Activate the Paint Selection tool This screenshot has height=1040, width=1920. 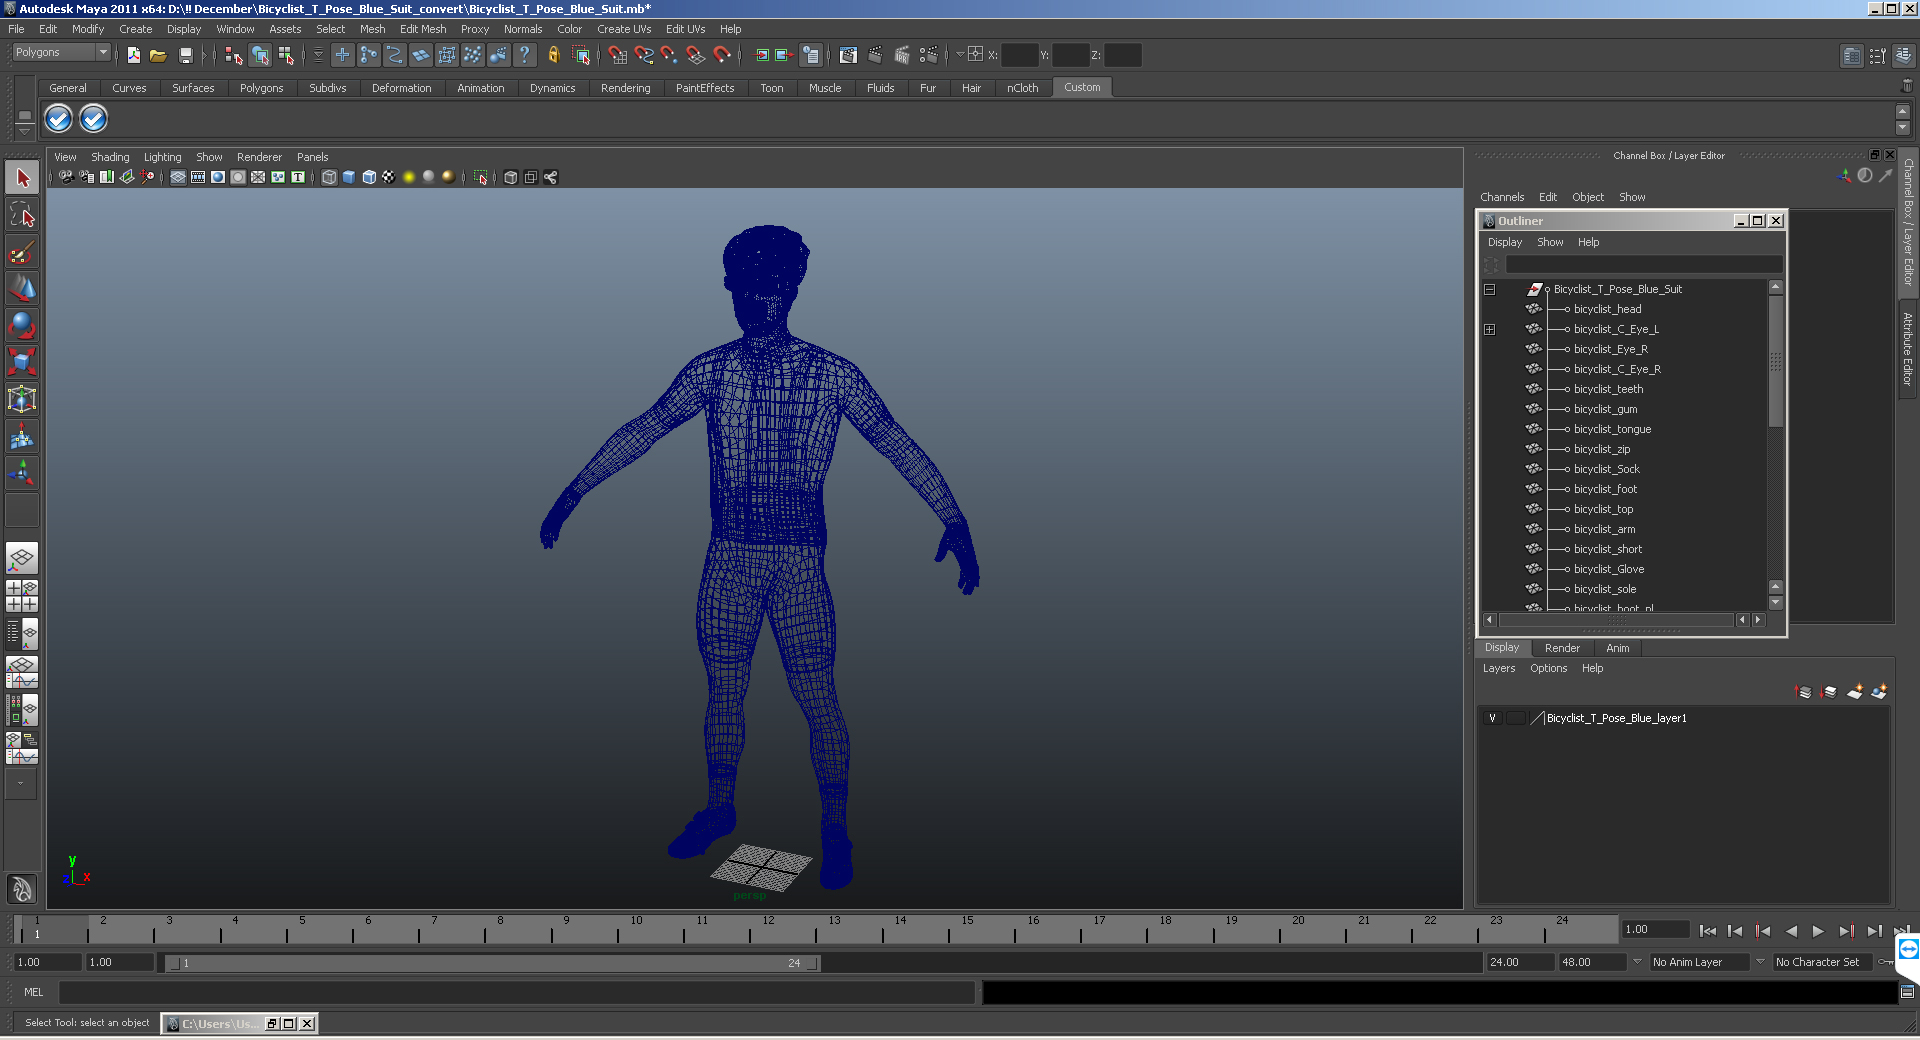tap(22, 252)
